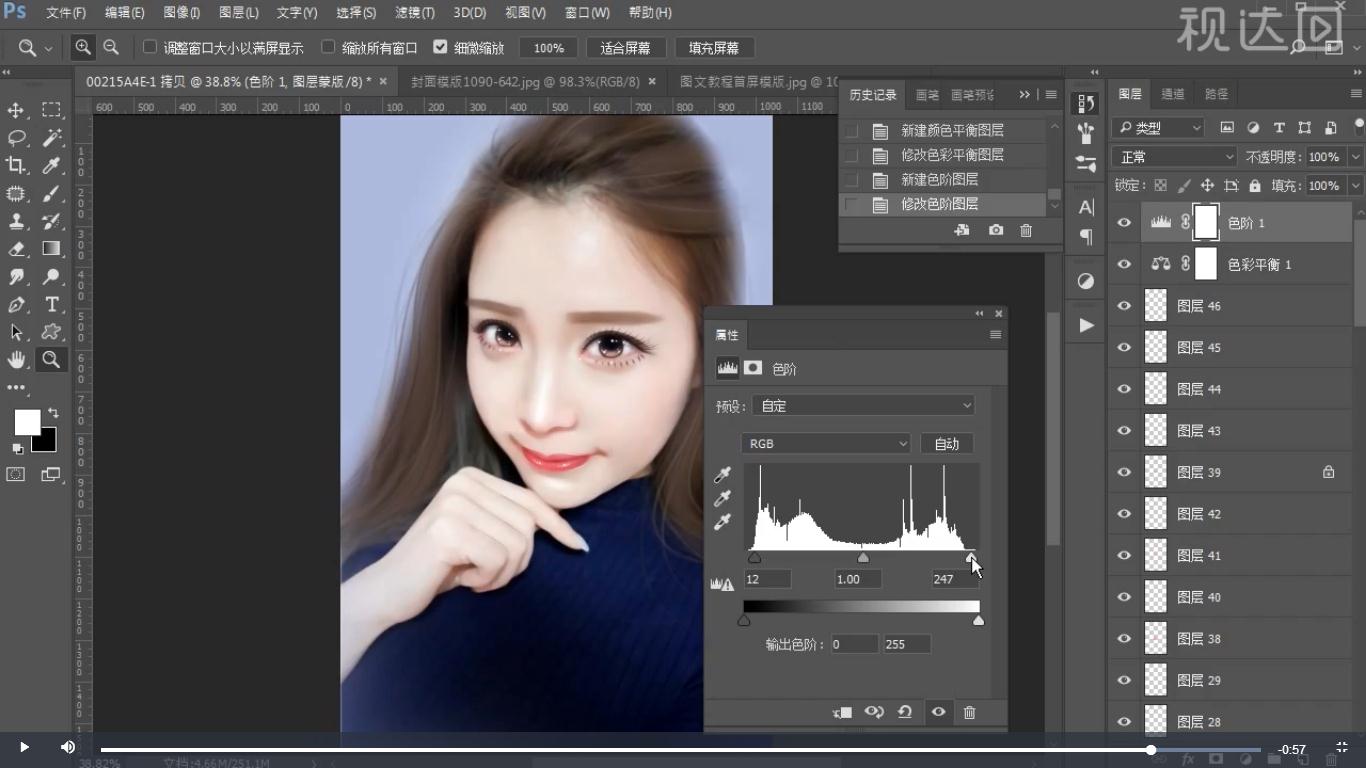
Task: Delete the Levels adjustment layer from Properties
Action: point(969,712)
